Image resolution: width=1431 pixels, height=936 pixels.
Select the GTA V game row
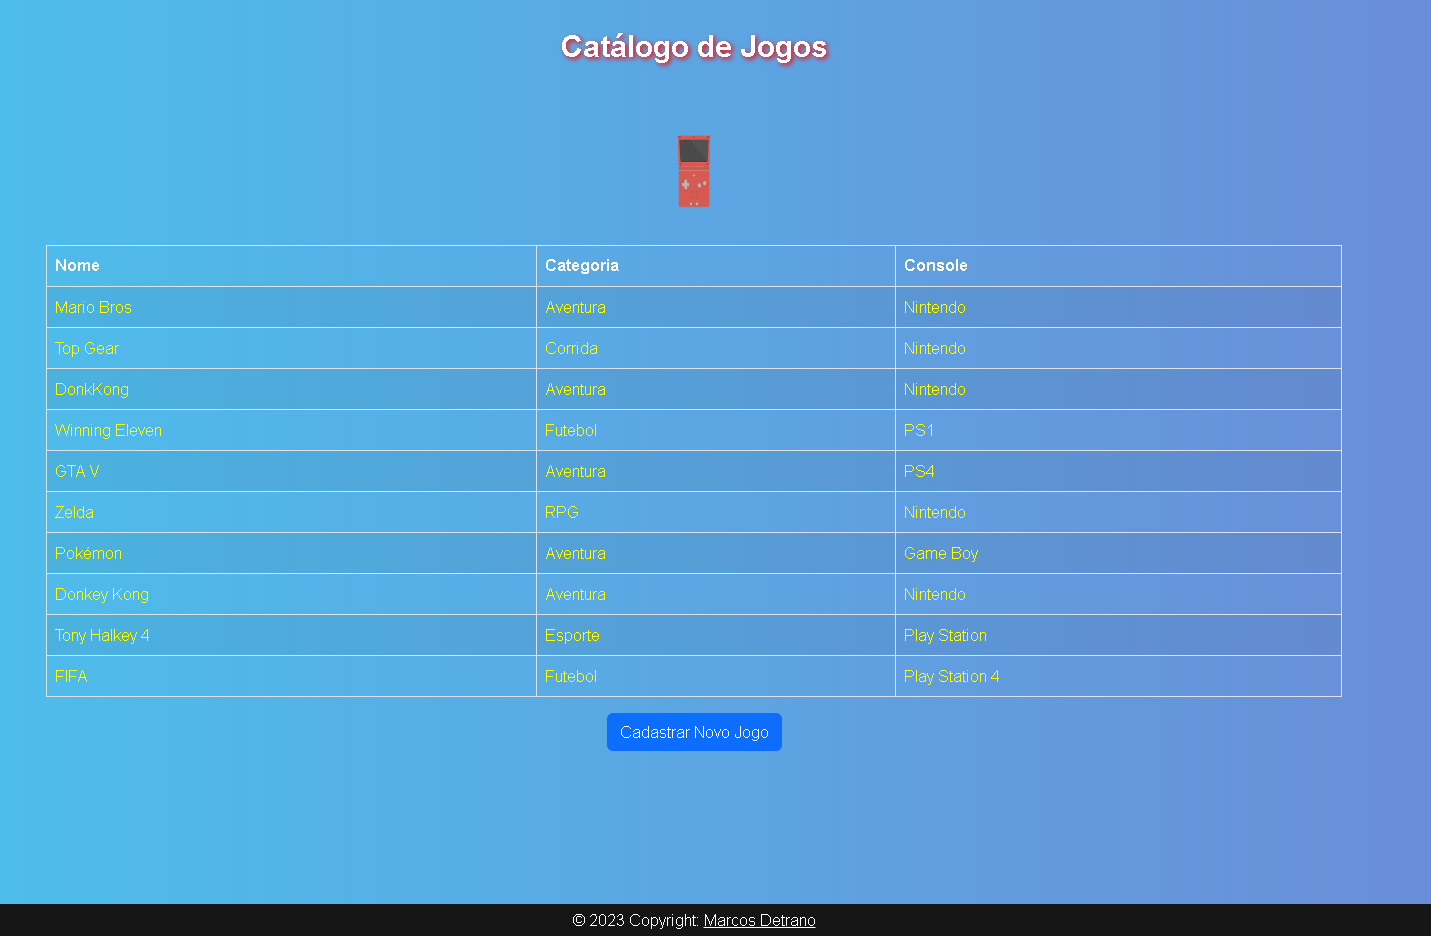77,471
